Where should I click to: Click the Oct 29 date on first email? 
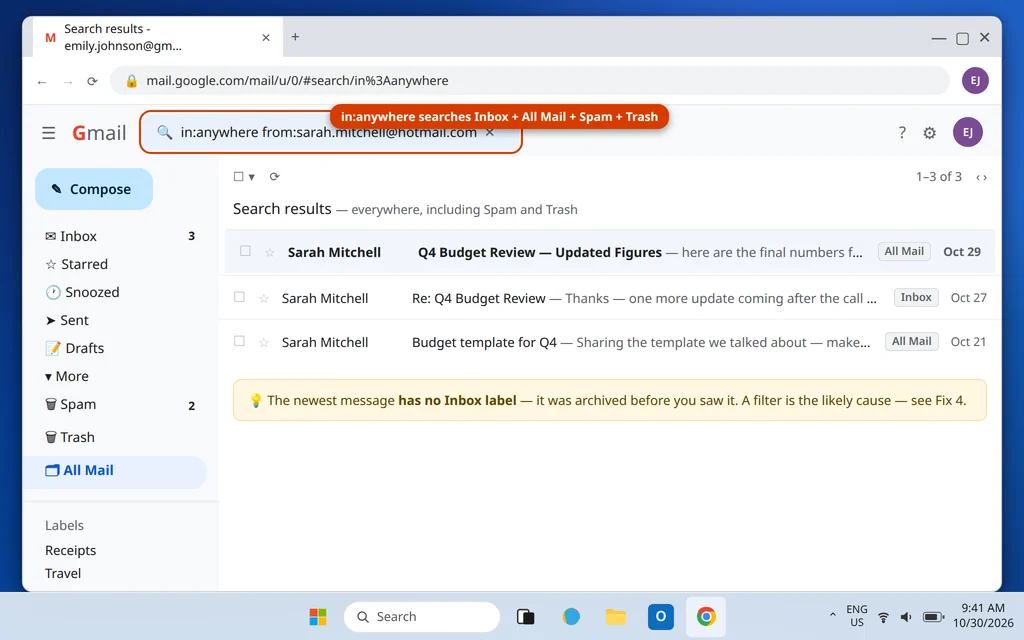click(962, 251)
